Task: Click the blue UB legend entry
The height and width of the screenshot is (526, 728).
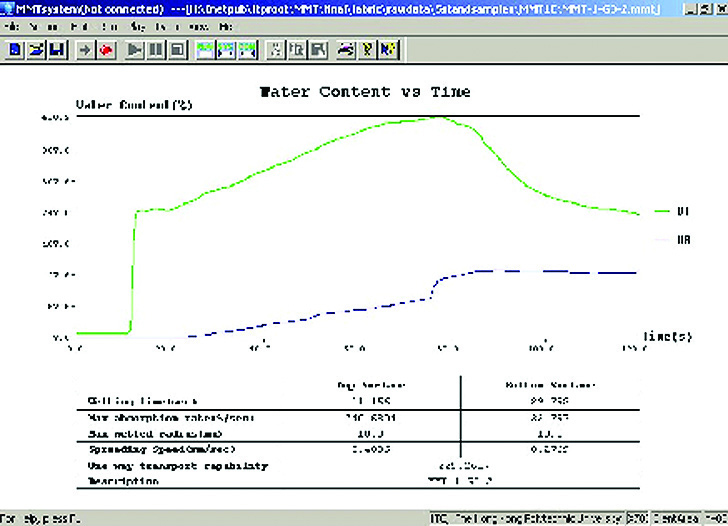Action: tap(671, 240)
